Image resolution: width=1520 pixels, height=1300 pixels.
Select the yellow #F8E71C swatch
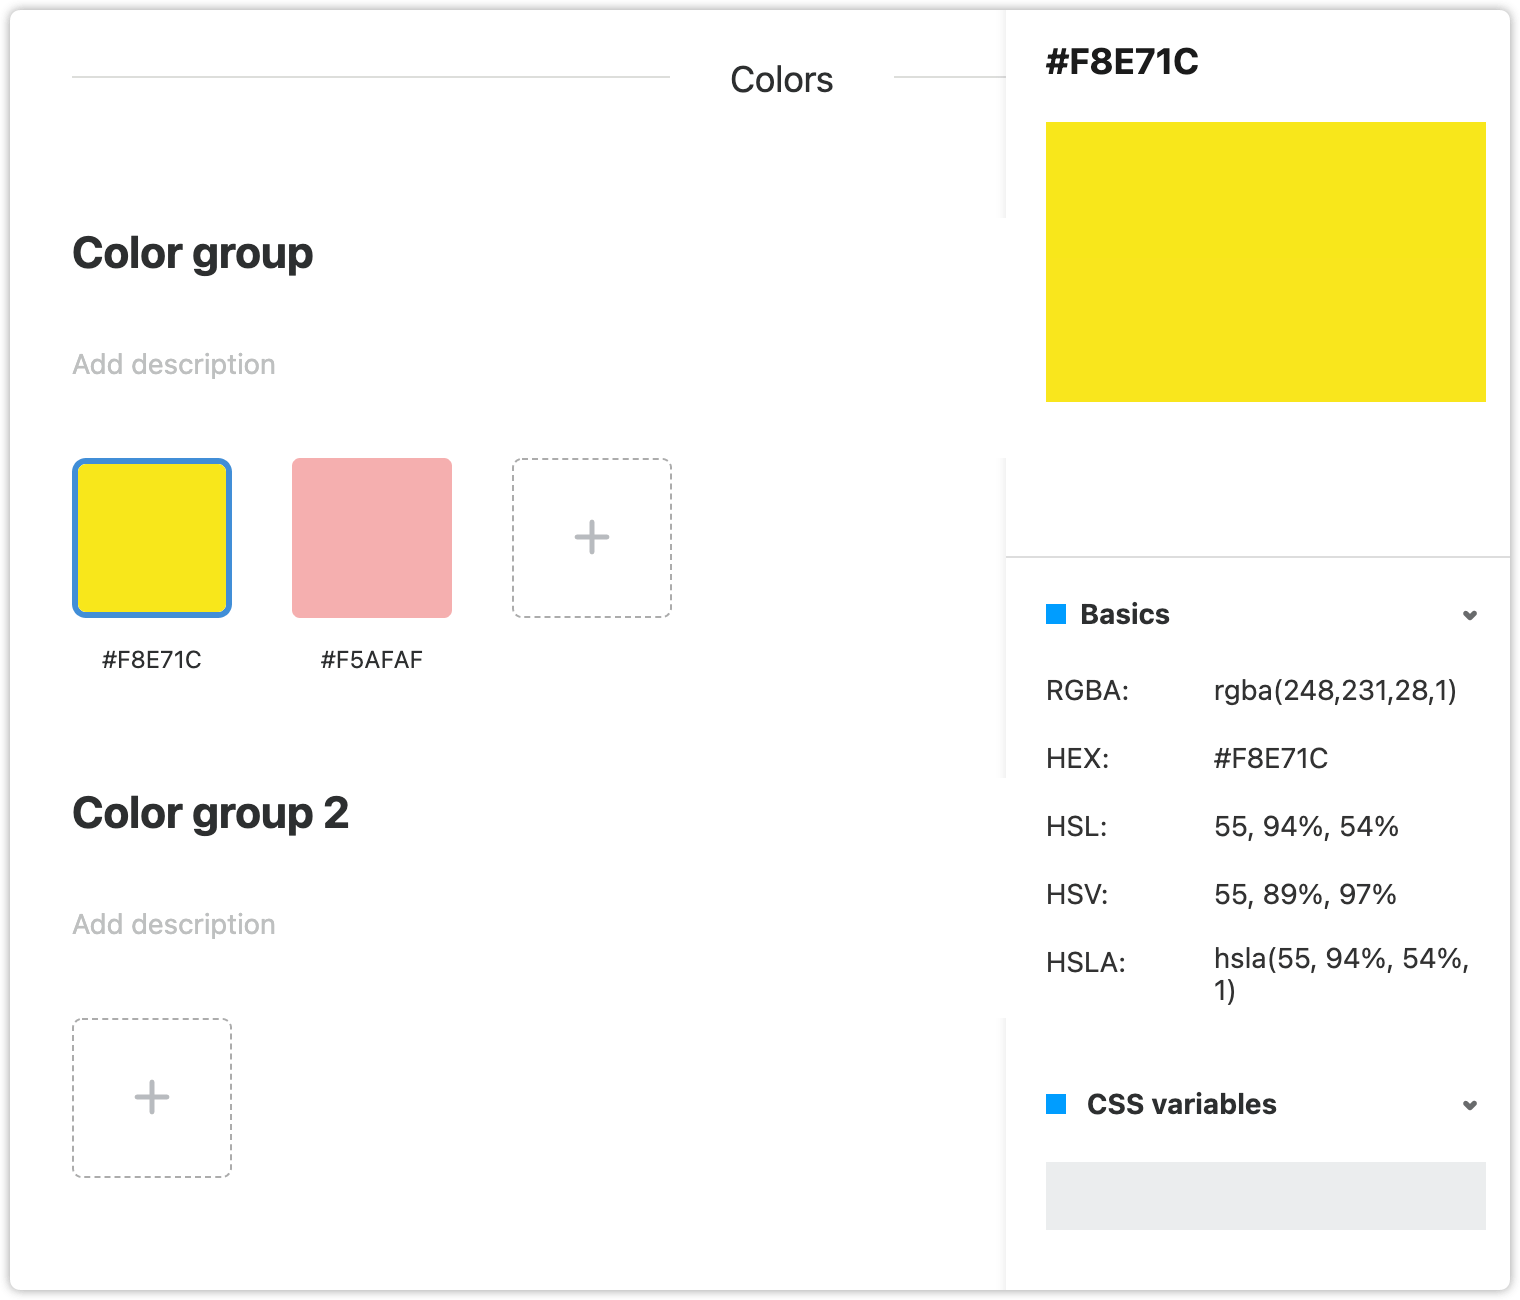click(152, 538)
